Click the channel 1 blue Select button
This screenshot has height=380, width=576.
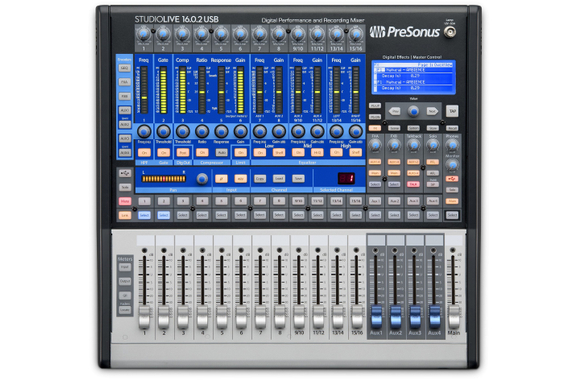pos(144,215)
